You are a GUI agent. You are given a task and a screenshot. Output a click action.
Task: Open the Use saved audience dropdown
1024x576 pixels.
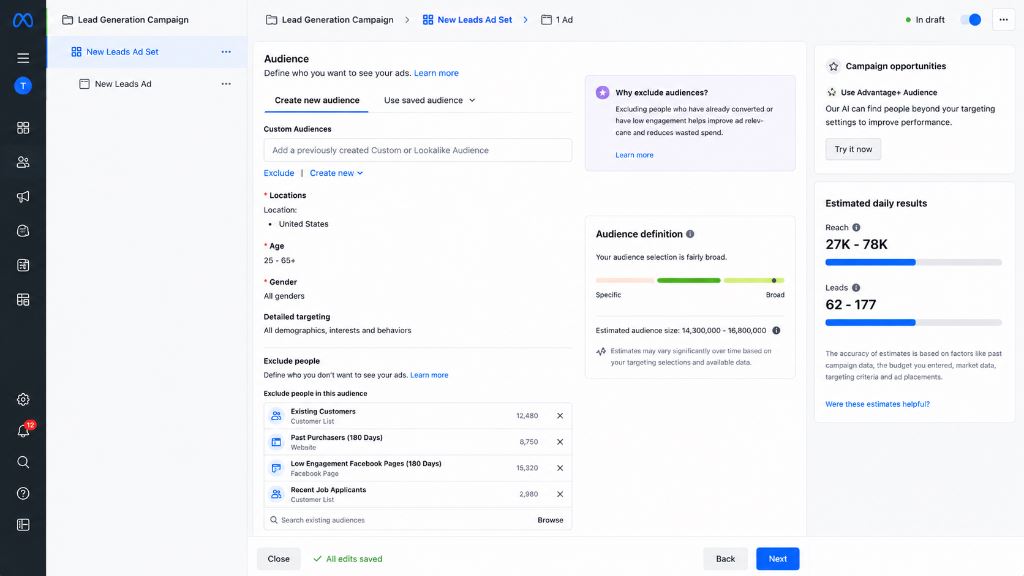[x=429, y=100]
